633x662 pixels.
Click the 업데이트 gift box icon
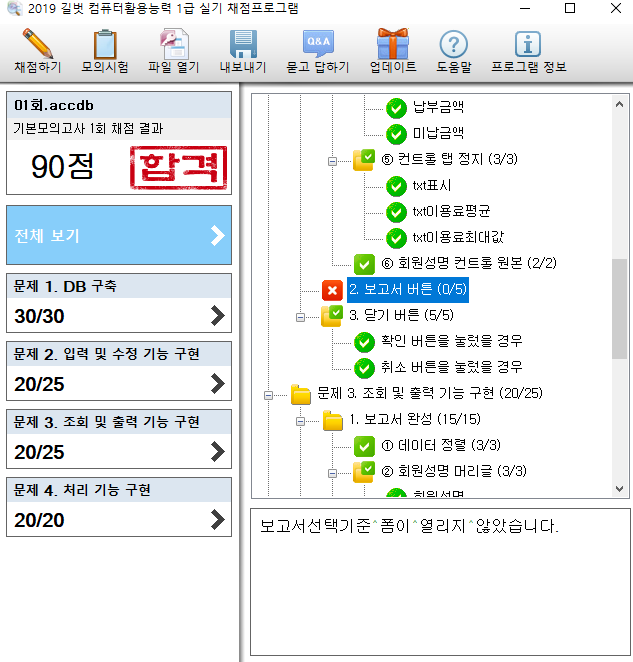[392, 44]
